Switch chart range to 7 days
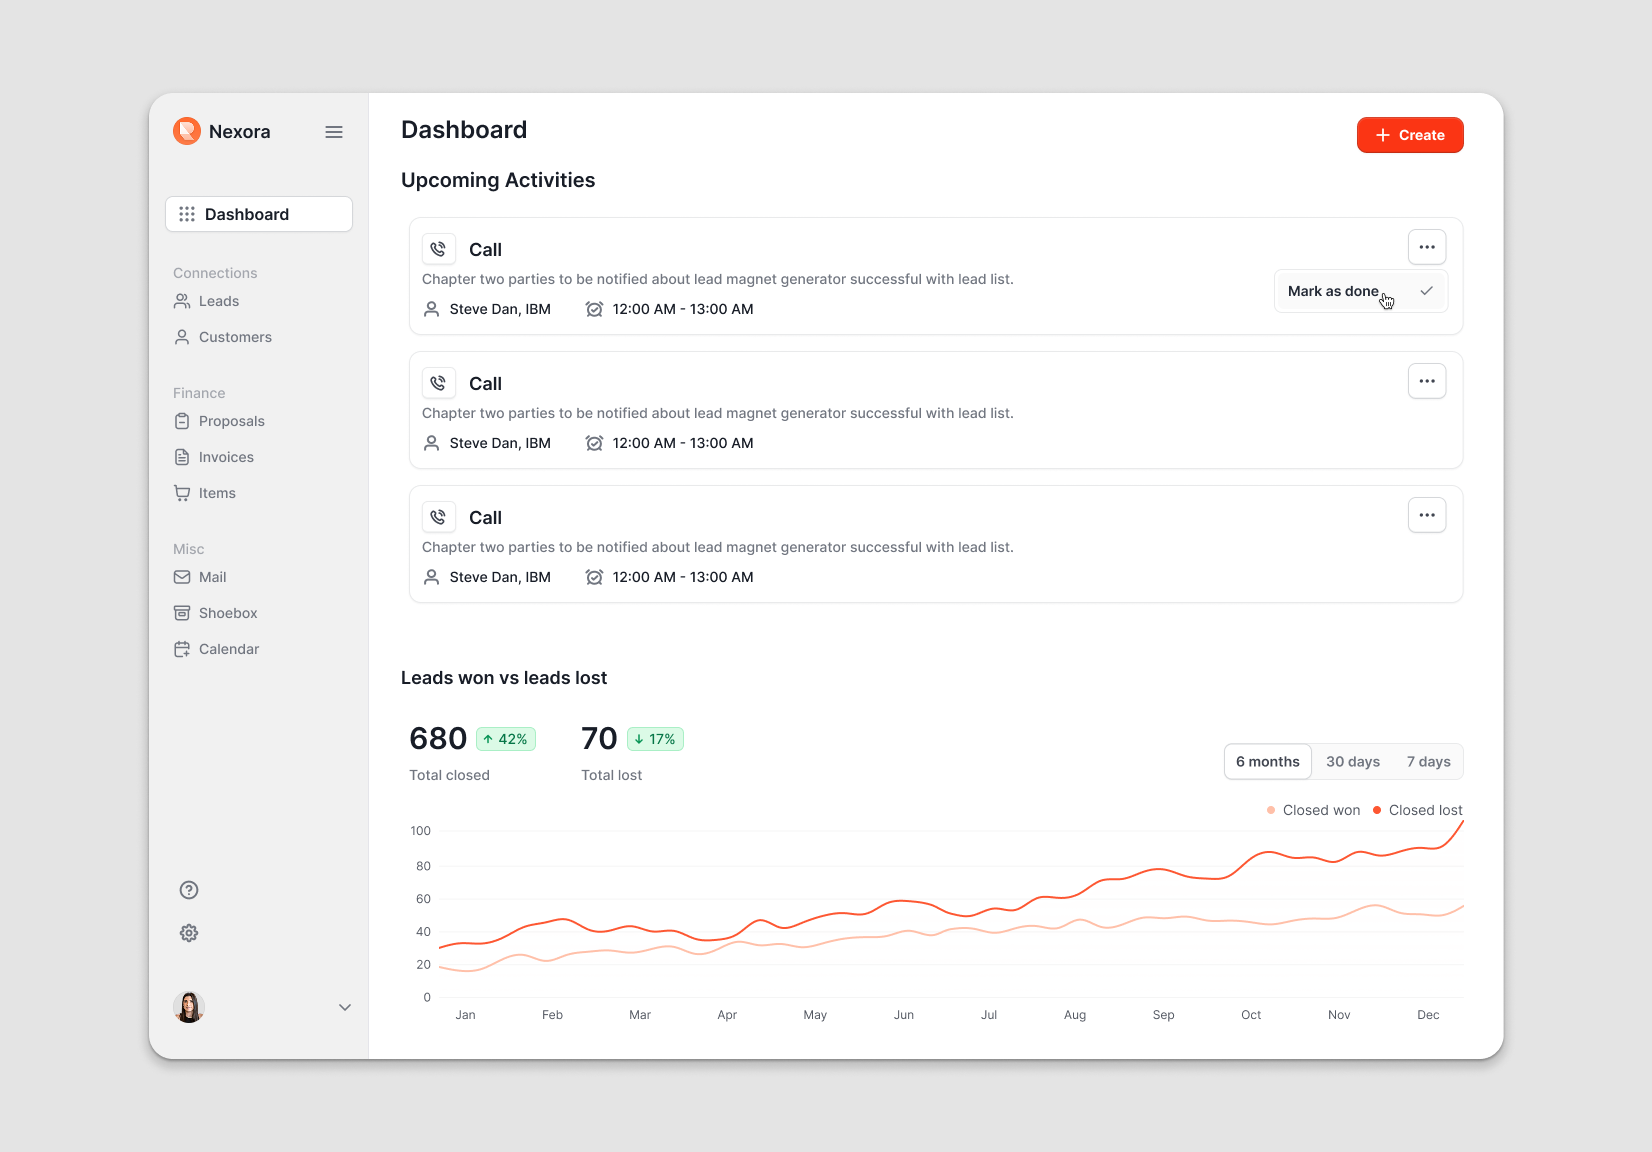This screenshot has height=1152, width=1652. click(1428, 761)
